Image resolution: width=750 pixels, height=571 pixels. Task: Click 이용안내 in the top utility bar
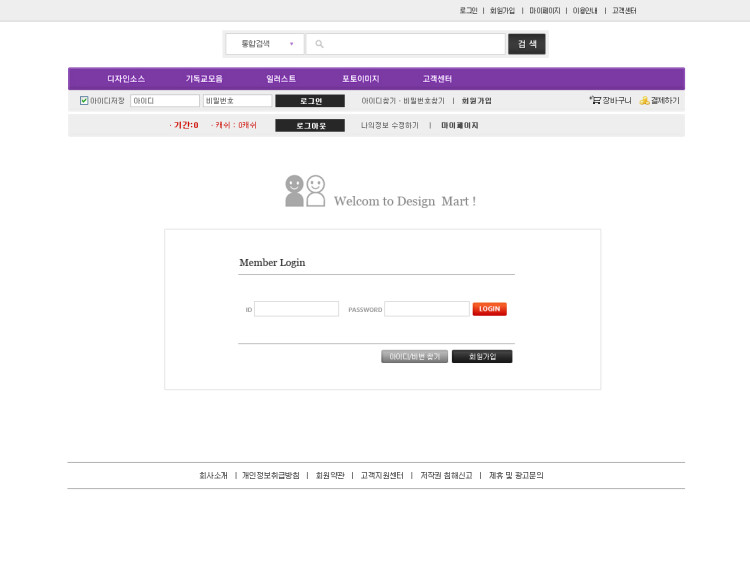click(585, 10)
